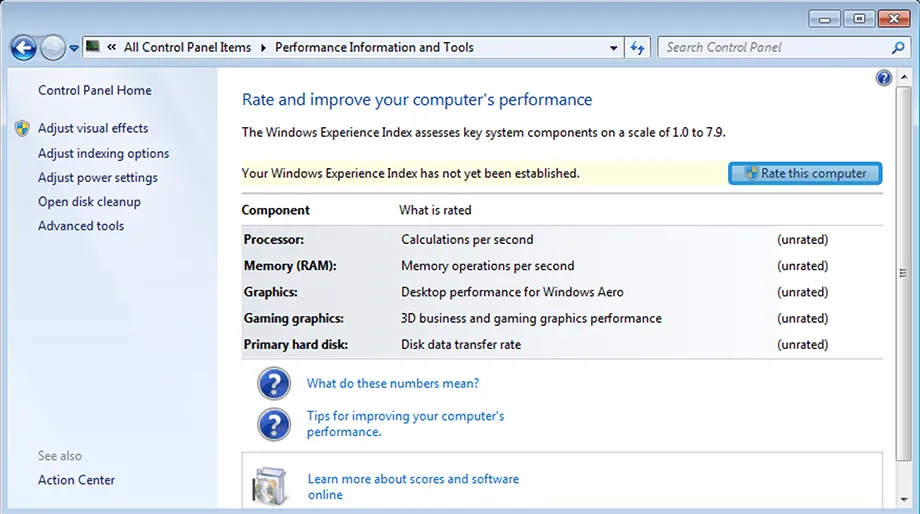This screenshot has width=920, height=514.
Task: Click the Graphics: row label
Action: (270, 292)
